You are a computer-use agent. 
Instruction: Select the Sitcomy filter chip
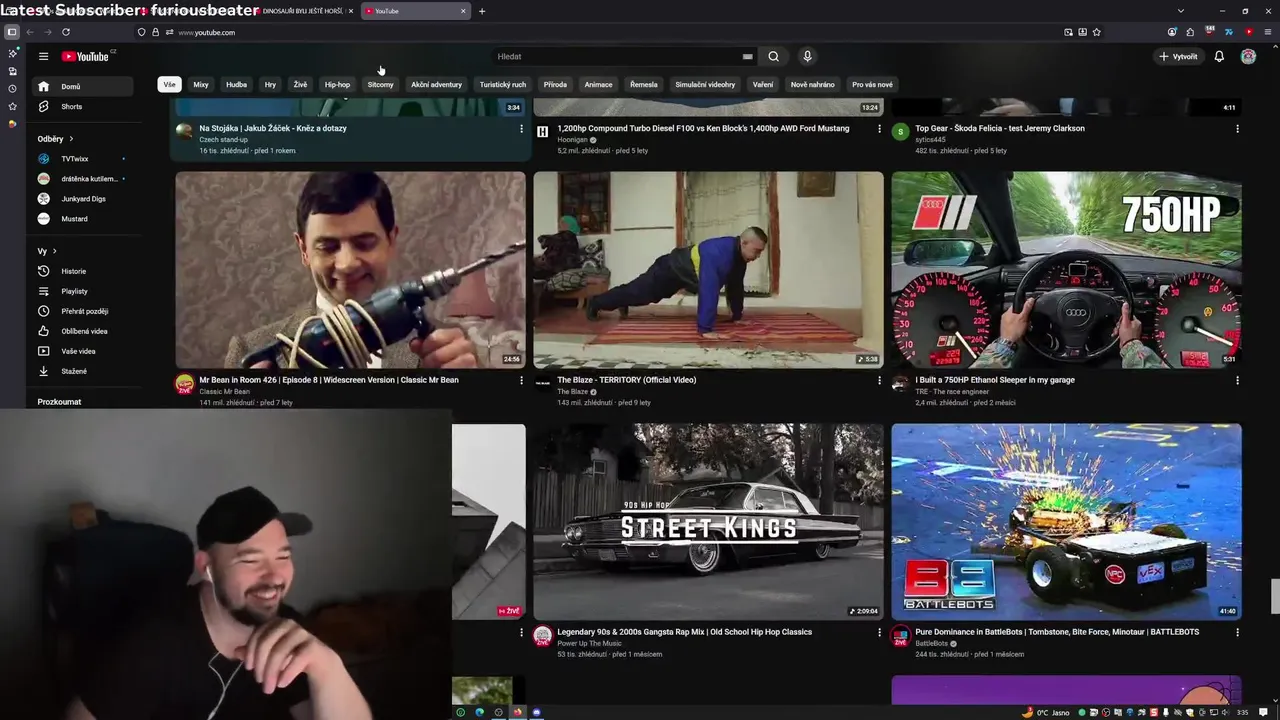[x=381, y=85]
